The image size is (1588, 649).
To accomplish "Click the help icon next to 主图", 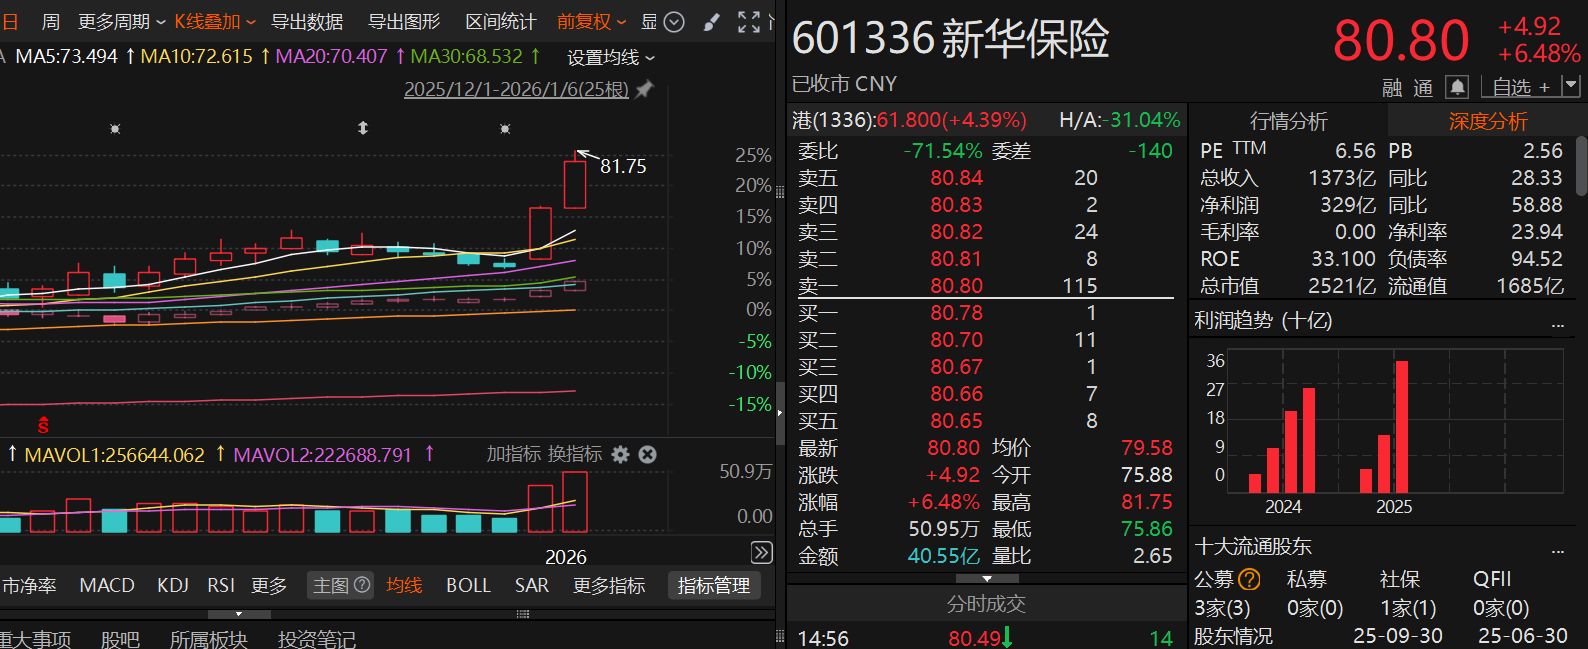I will (362, 585).
